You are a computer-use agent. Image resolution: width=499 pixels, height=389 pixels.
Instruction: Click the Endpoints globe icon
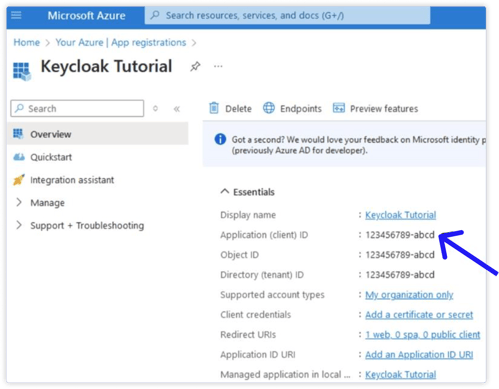(x=269, y=108)
